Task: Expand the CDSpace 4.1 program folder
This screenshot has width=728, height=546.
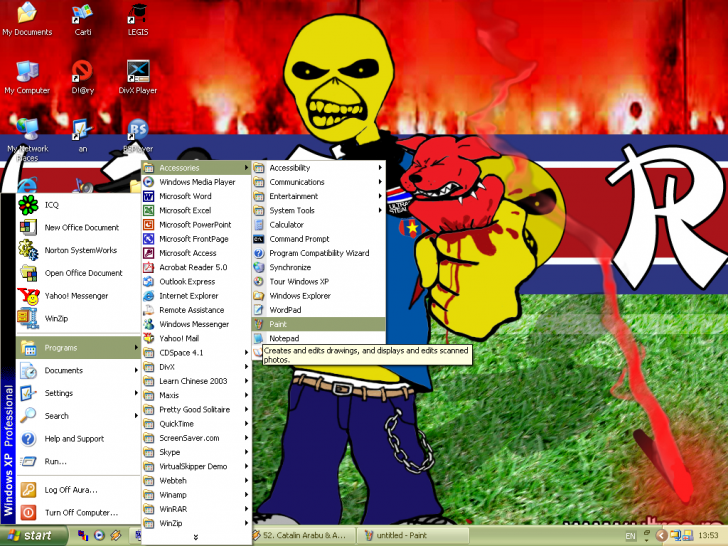Action: point(196,353)
